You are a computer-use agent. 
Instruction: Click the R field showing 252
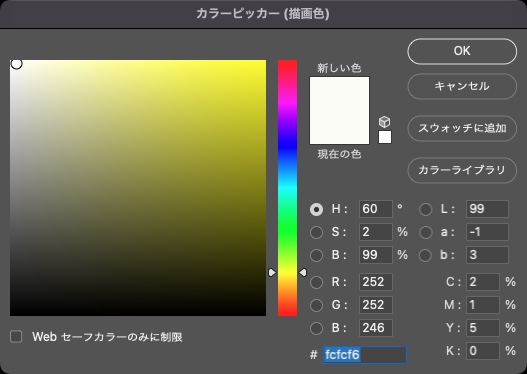(x=376, y=282)
